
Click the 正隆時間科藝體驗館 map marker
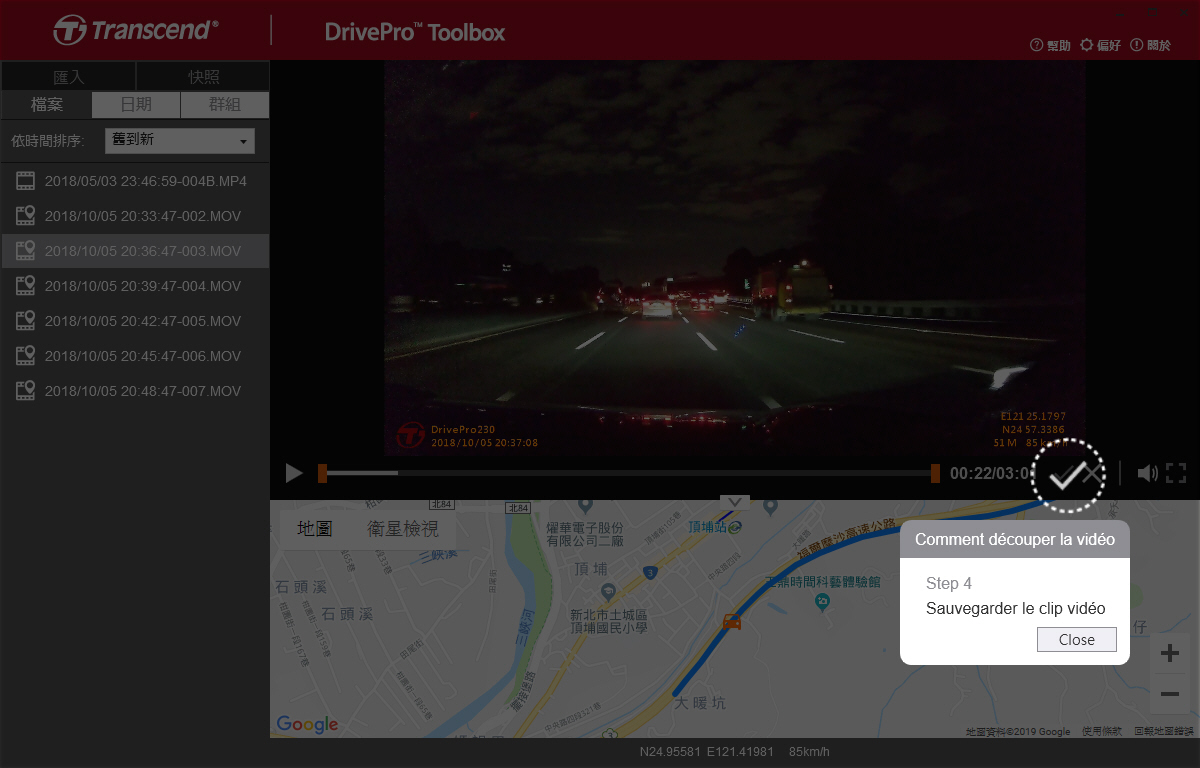coord(822,601)
